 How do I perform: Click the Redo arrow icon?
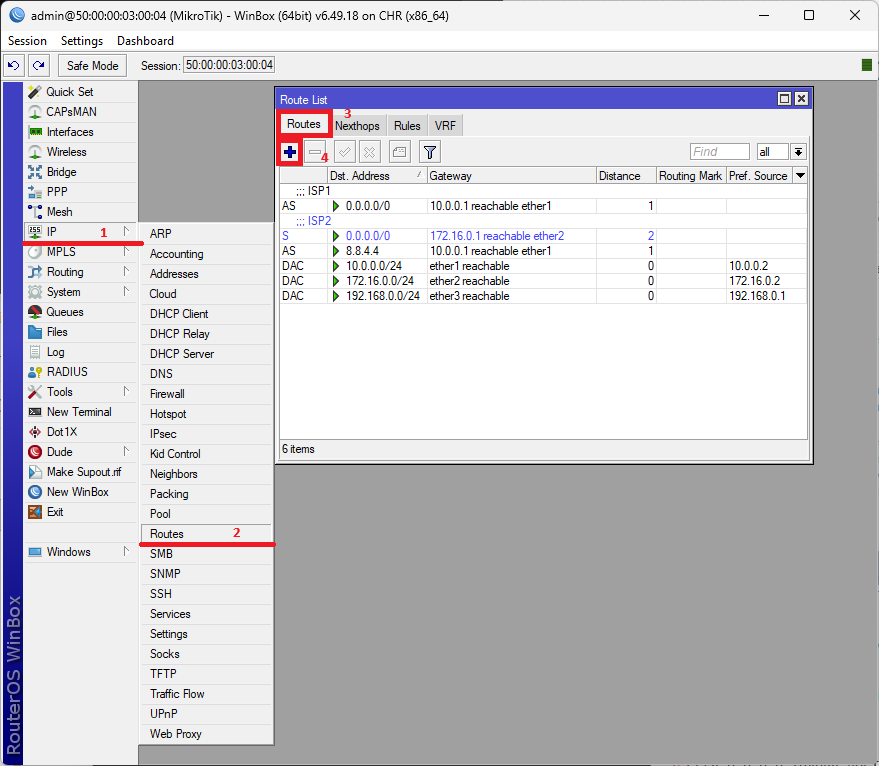(38, 65)
